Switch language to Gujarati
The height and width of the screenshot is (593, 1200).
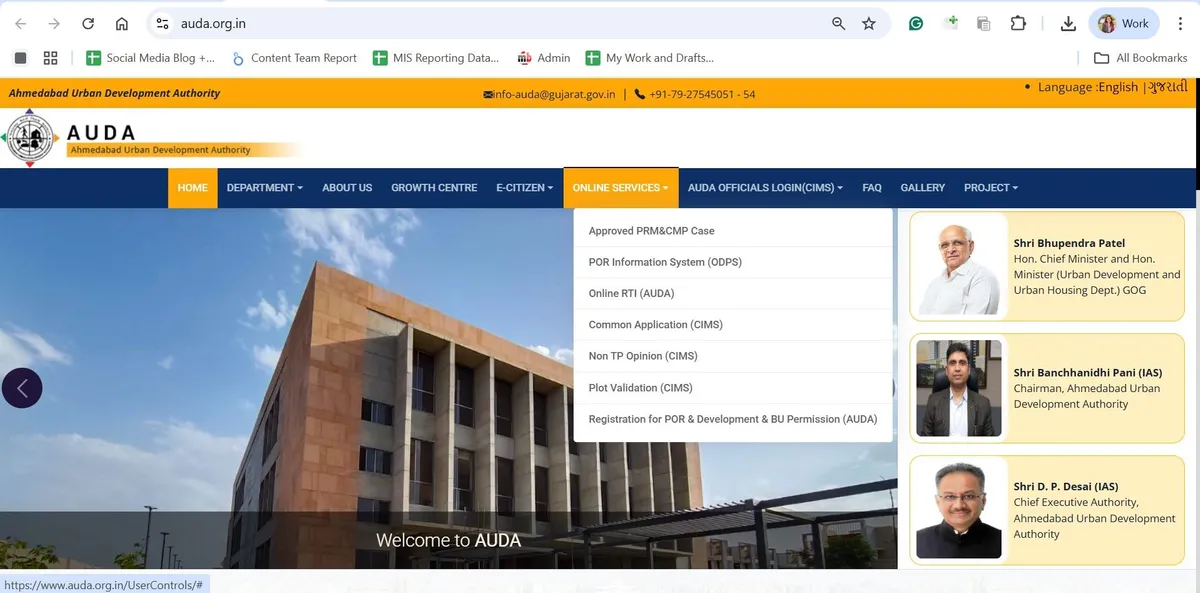pos(1167,87)
